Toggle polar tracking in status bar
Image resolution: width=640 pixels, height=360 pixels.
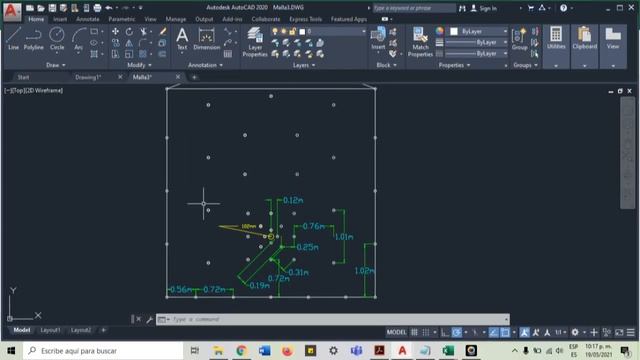tap(456, 332)
